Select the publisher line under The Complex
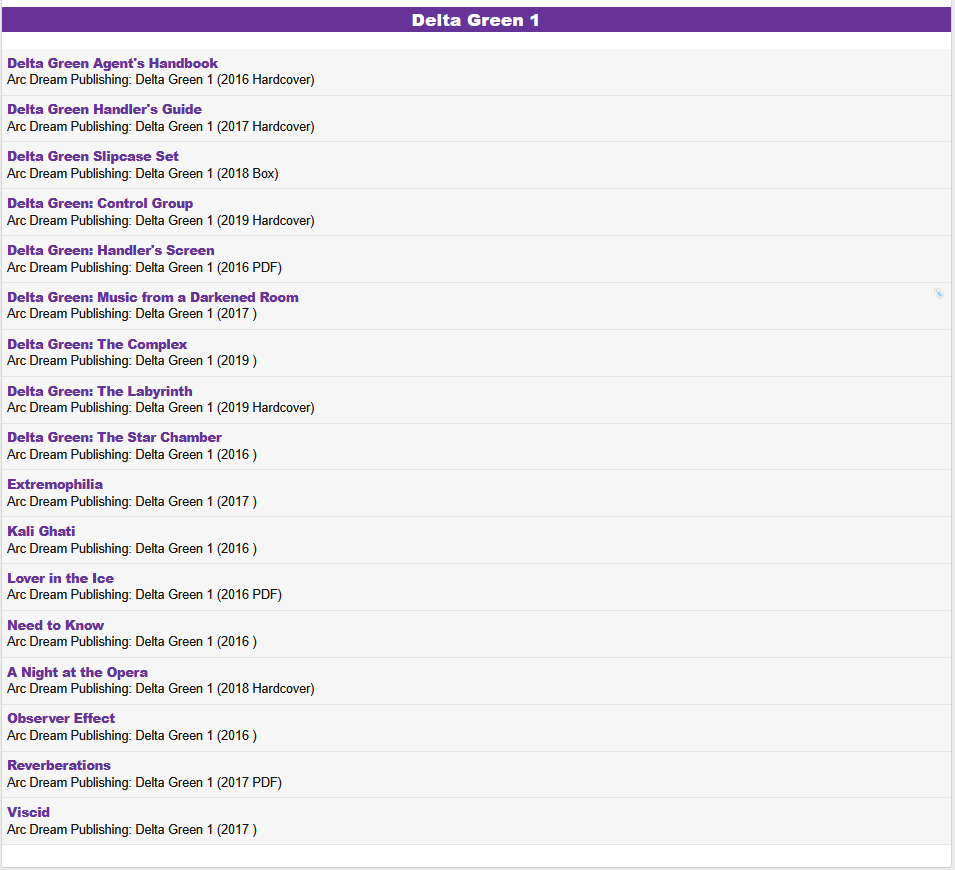Image resolution: width=955 pixels, height=870 pixels. [x=132, y=361]
